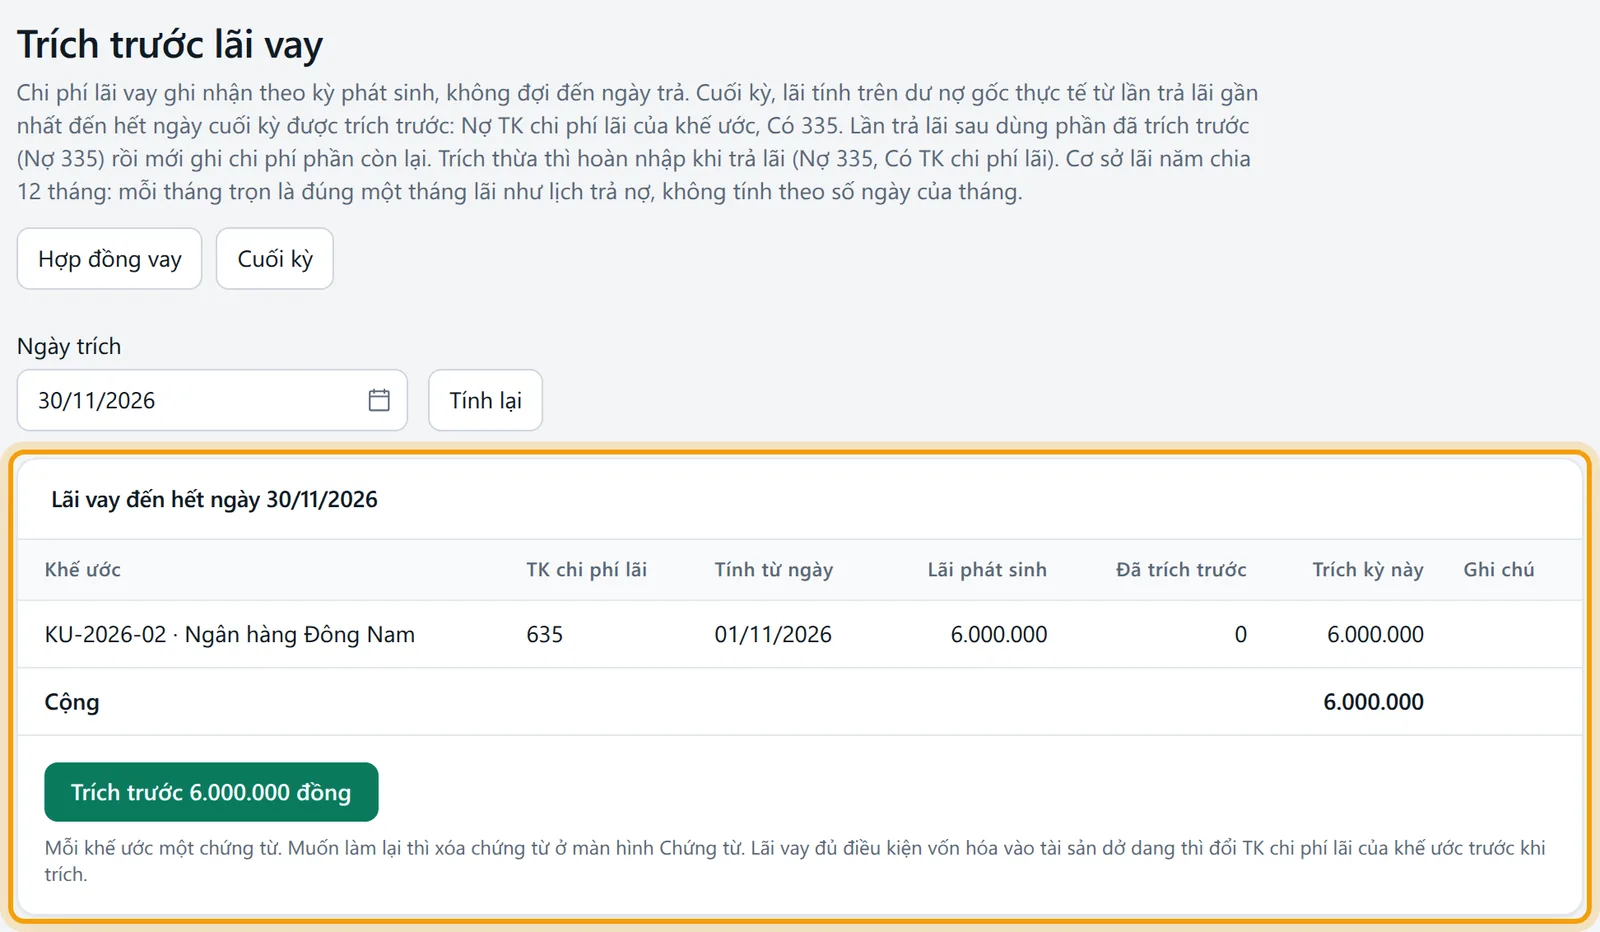The height and width of the screenshot is (932, 1600).
Task: Select the Đã trích trước value 0
Action: click(1241, 634)
